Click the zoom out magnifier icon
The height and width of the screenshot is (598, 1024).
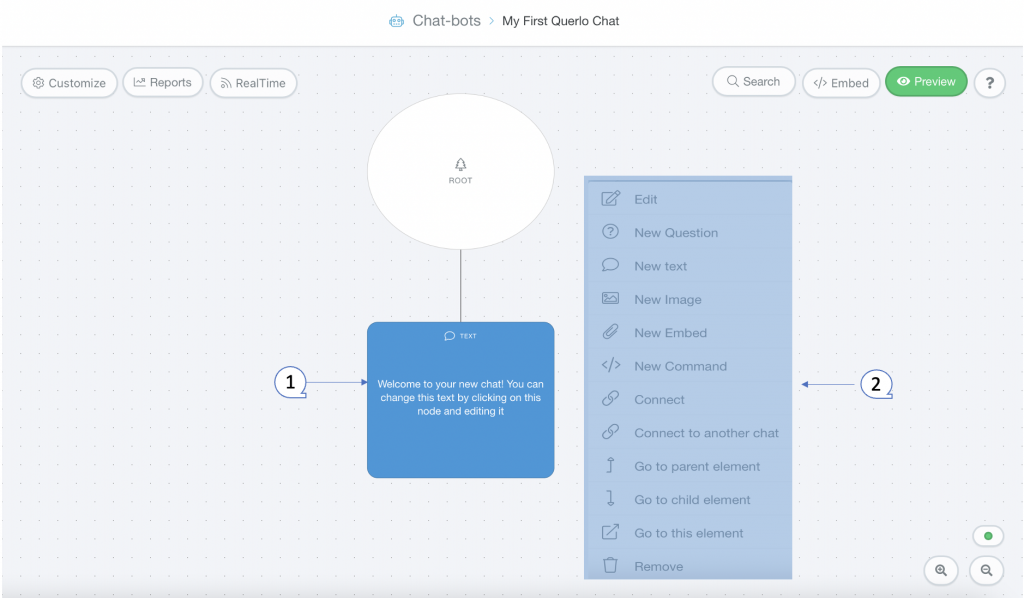point(986,570)
